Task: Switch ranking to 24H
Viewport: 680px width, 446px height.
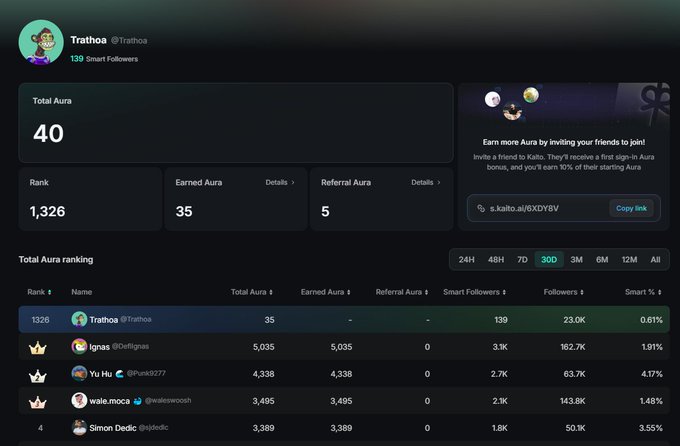Action: (466, 259)
